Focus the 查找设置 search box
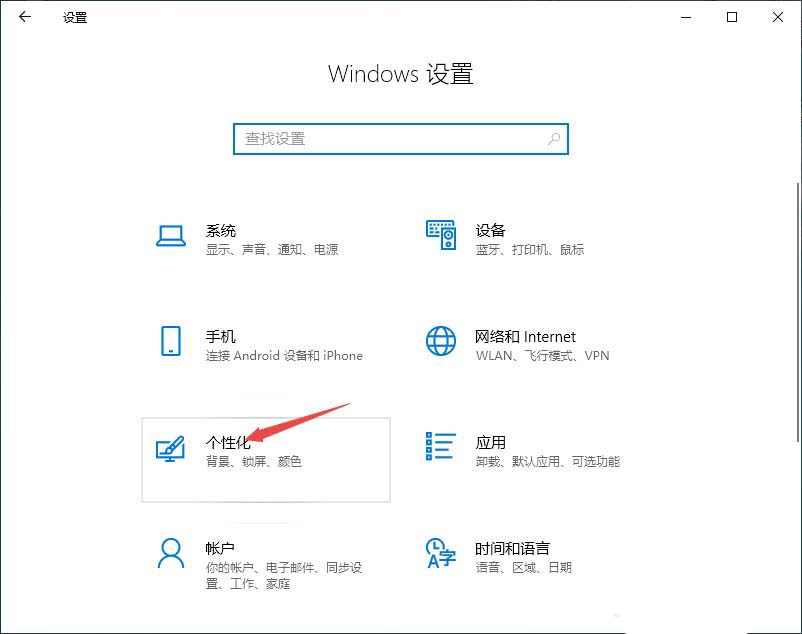This screenshot has height=634, width=802. tap(401, 139)
